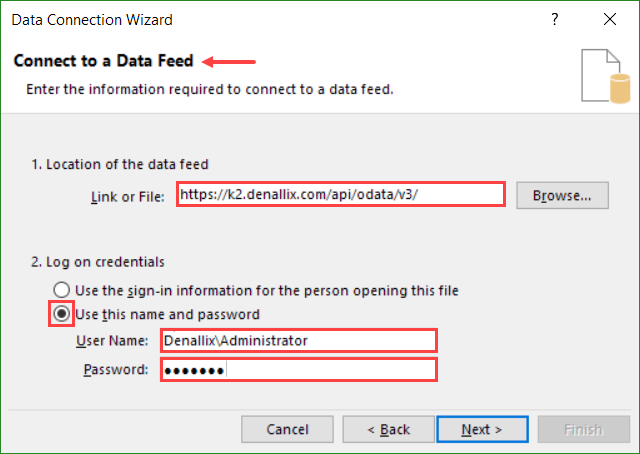Click the greyed-out Finish button
The image size is (640, 454).
[x=582, y=429]
